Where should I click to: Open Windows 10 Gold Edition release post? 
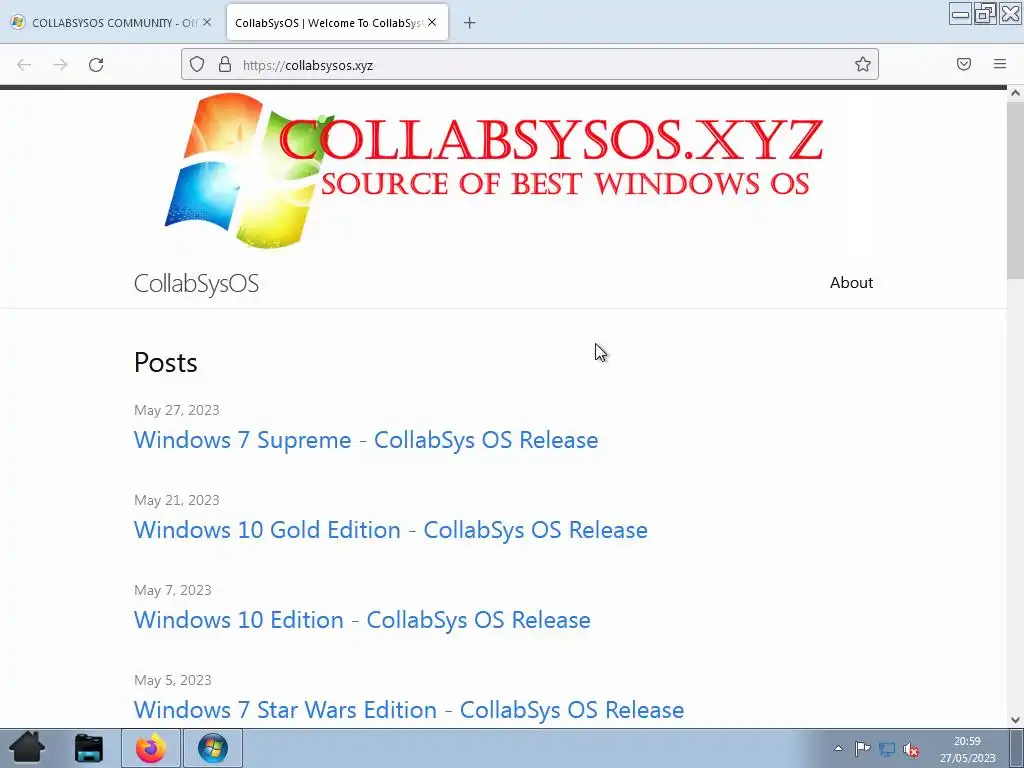tap(391, 530)
